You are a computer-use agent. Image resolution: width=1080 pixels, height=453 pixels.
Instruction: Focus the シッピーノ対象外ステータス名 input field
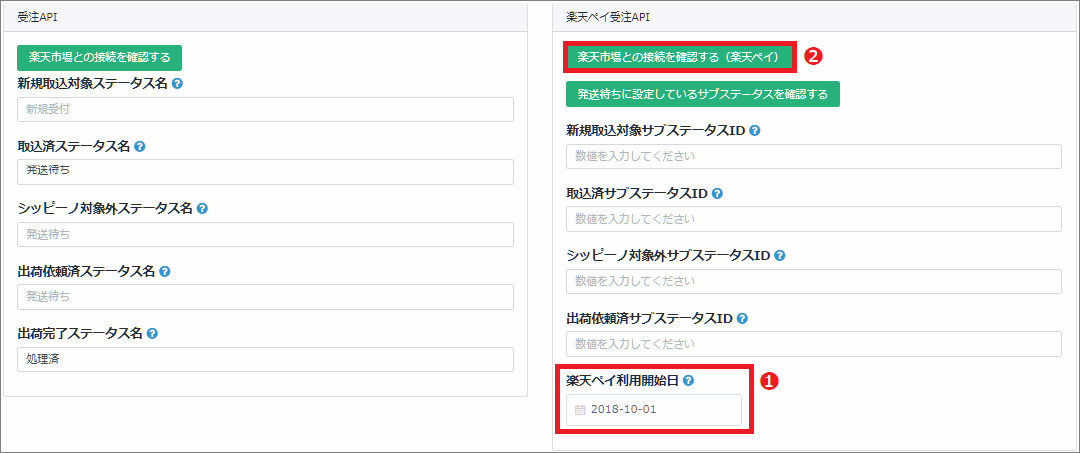[266, 234]
